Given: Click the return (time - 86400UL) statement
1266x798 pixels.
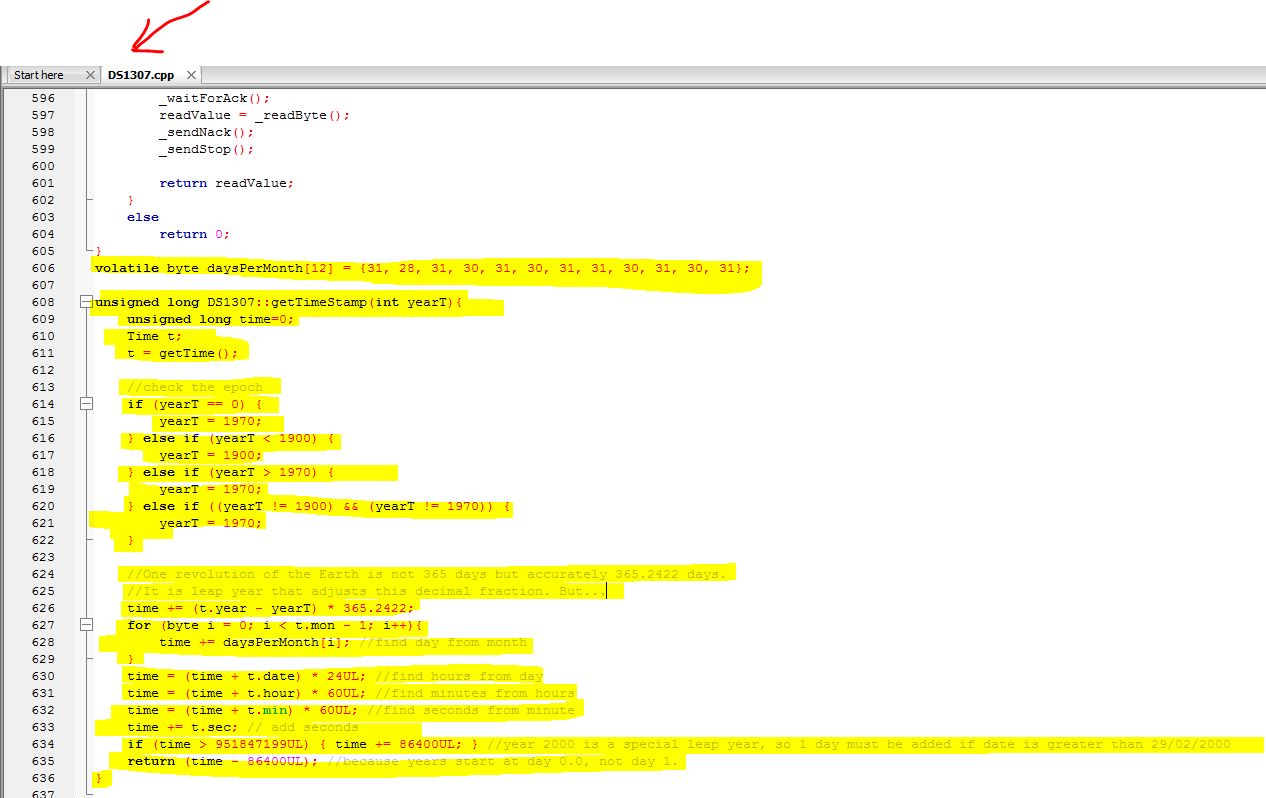Looking at the screenshot, I should pos(222,761).
